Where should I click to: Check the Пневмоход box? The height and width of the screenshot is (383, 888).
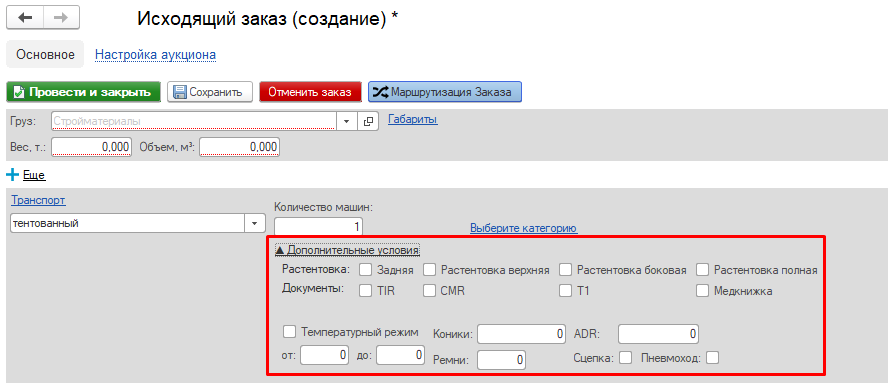point(712,358)
